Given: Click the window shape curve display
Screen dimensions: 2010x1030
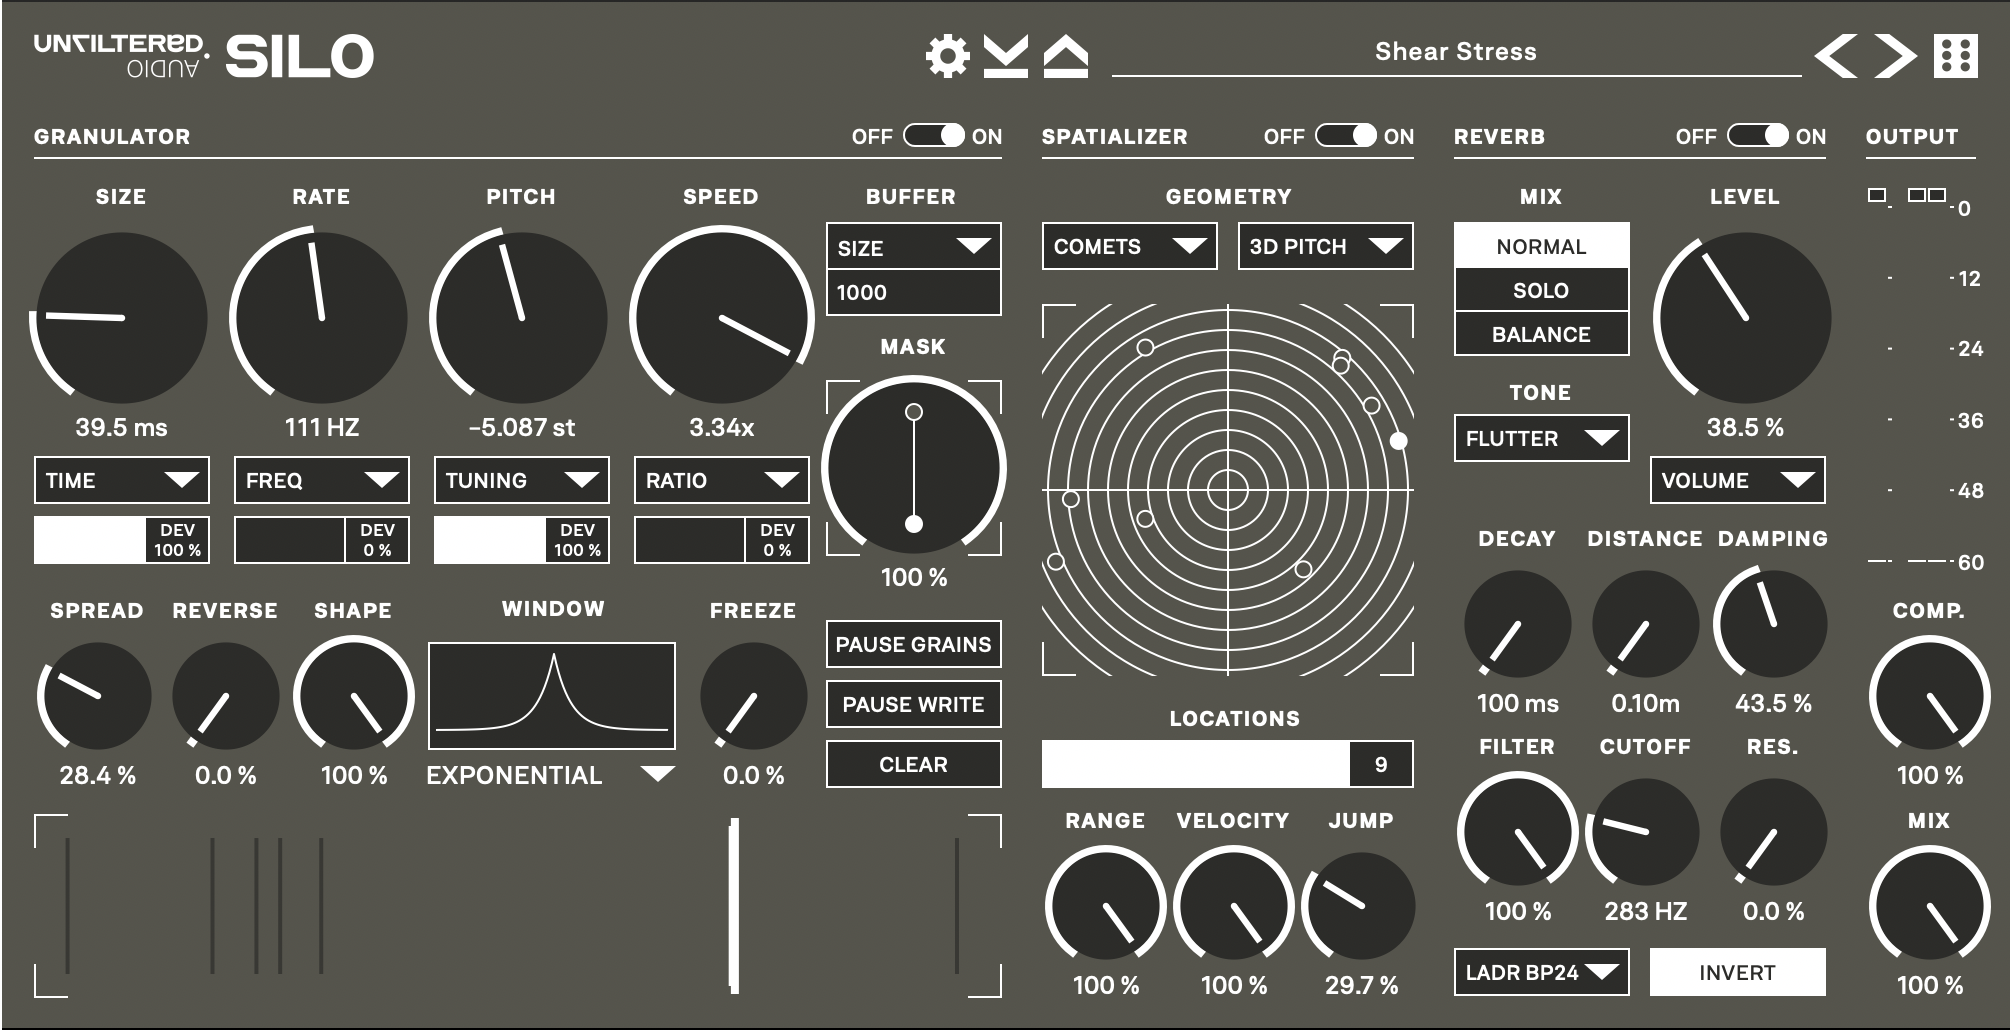Looking at the screenshot, I should (x=552, y=696).
